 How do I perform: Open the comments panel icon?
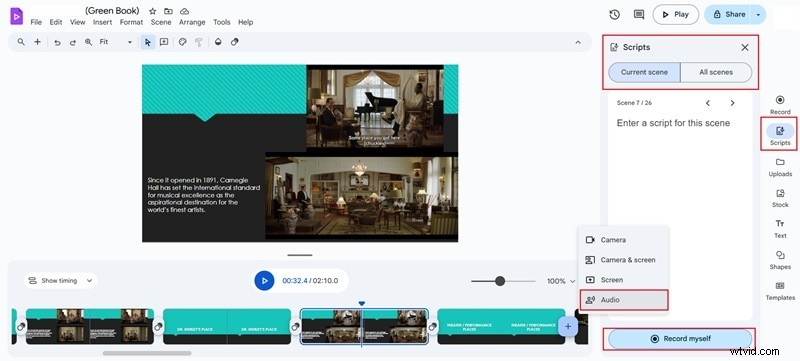coord(639,14)
